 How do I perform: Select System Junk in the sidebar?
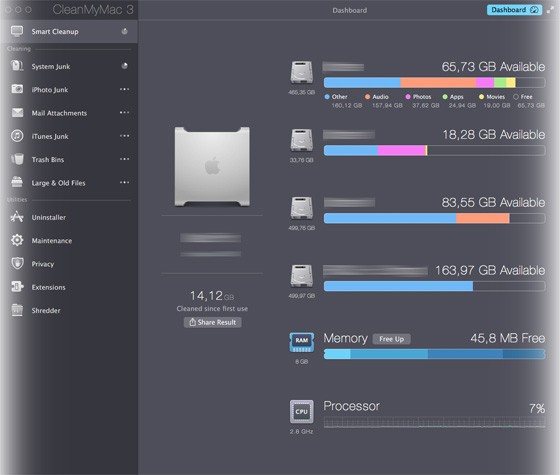click(x=69, y=66)
